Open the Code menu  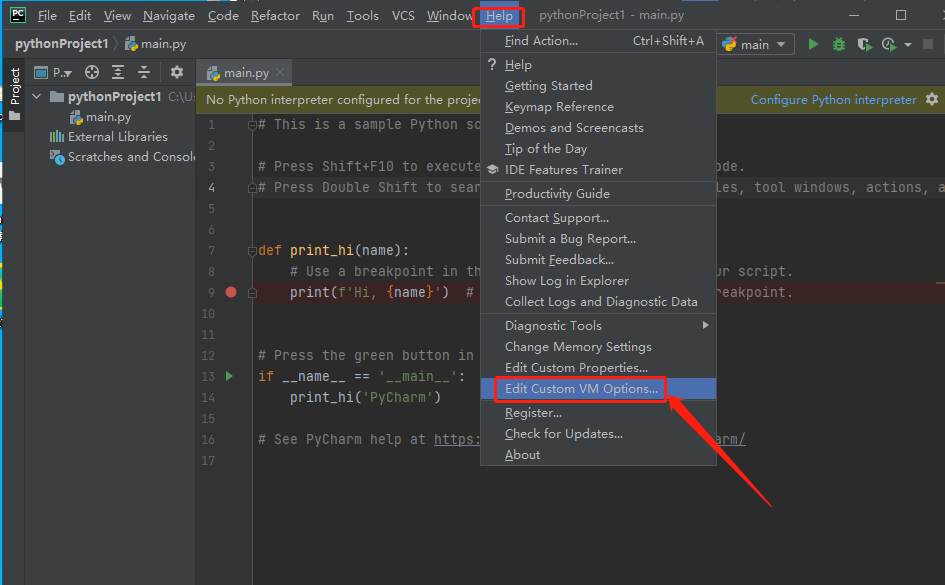(x=223, y=16)
